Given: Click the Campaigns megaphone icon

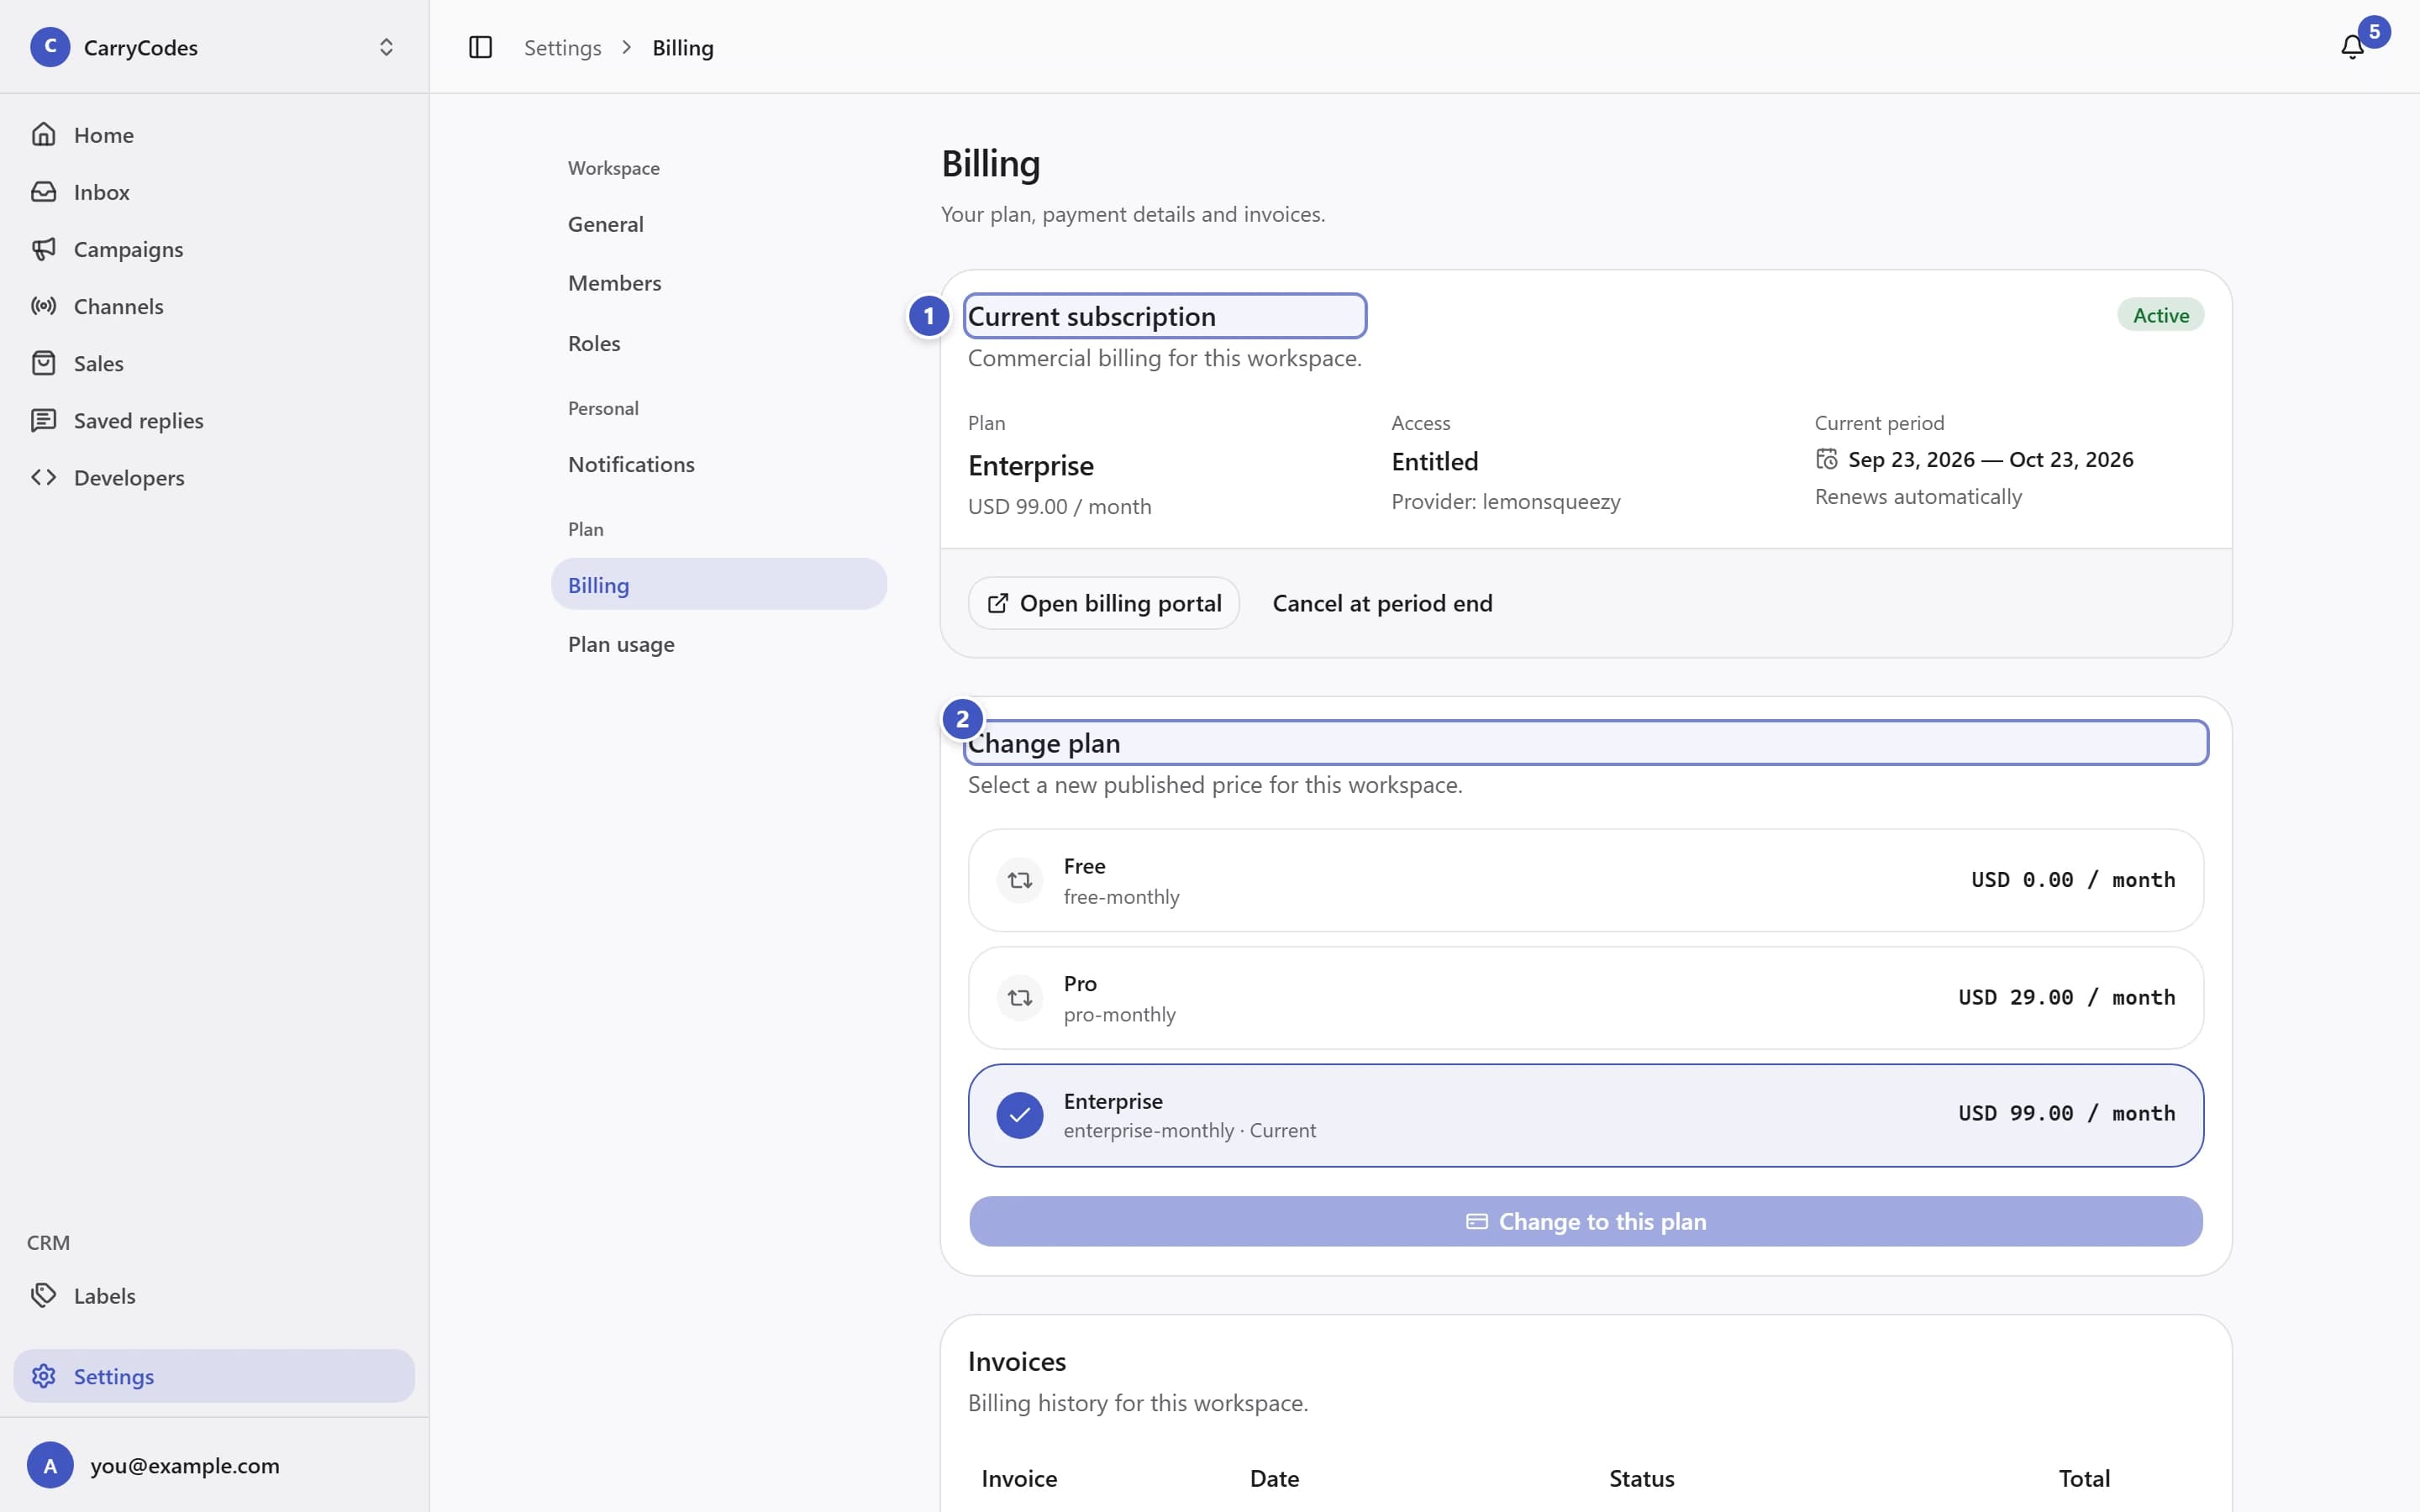Looking at the screenshot, I should 43,248.
